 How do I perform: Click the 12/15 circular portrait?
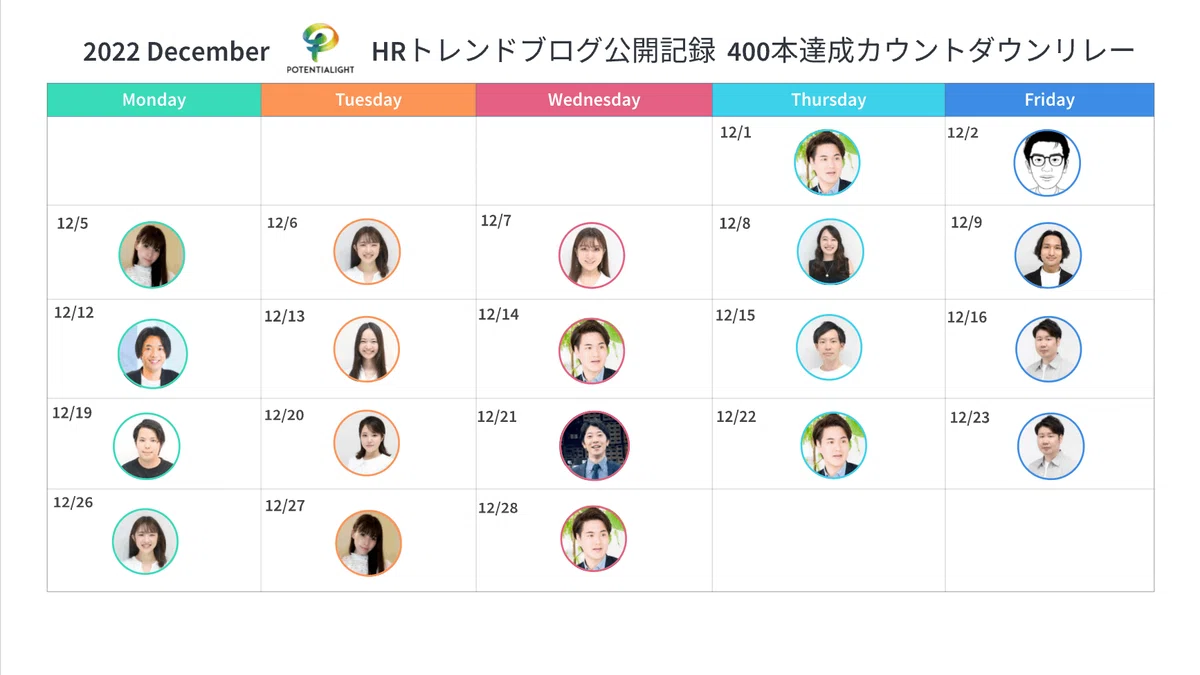point(829,348)
